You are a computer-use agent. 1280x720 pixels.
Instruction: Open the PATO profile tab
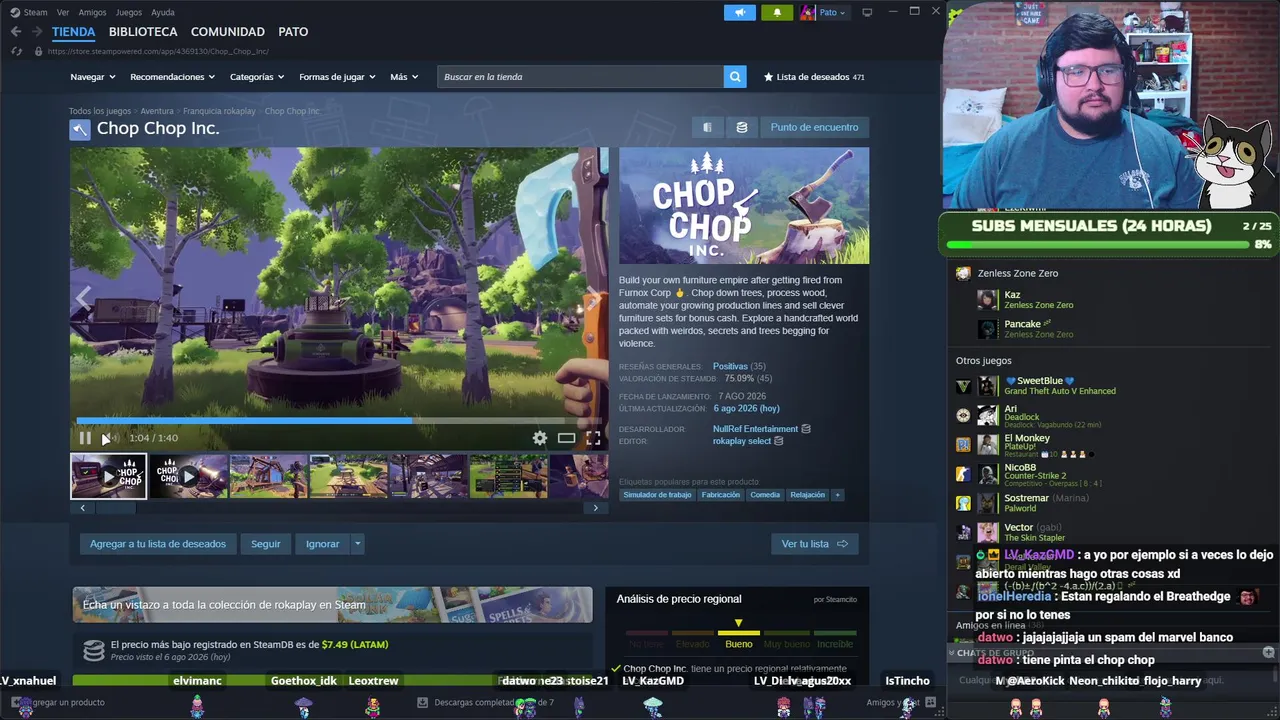tap(293, 32)
